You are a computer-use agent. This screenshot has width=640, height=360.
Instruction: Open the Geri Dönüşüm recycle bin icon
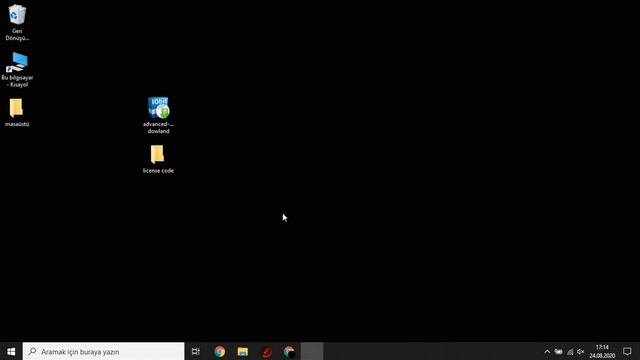[x=17, y=22]
